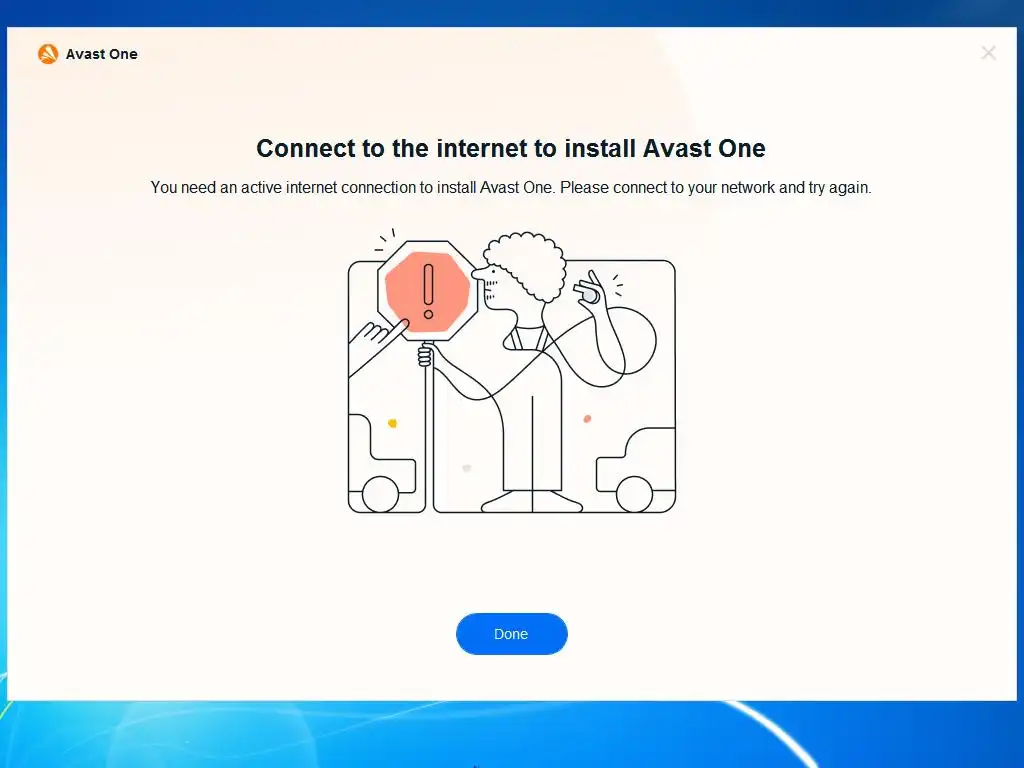The image size is (1024, 768).
Task: Click the 'Connect to the internet' heading
Action: pos(511,148)
